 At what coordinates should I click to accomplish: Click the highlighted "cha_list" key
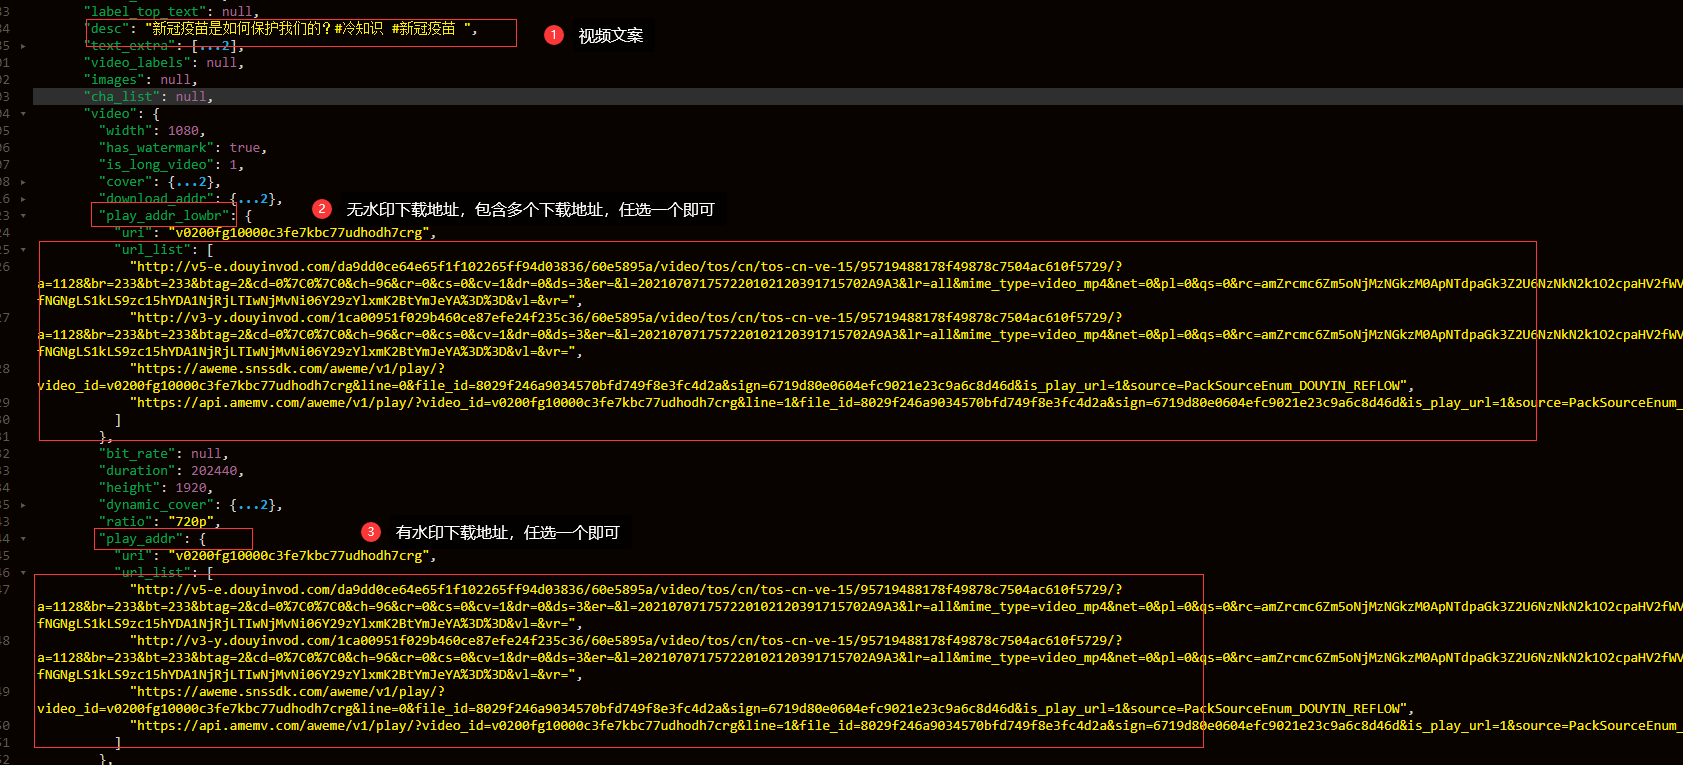(122, 97)
